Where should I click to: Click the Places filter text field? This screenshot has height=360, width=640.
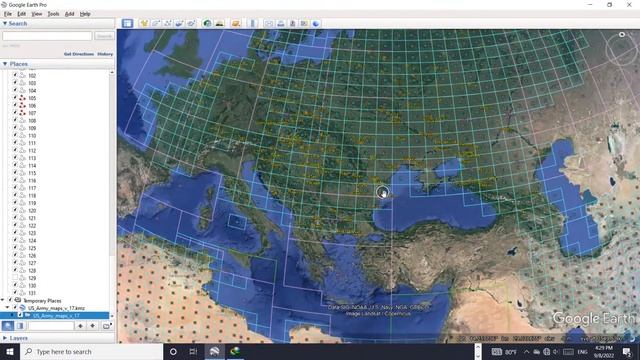(51, 326)
